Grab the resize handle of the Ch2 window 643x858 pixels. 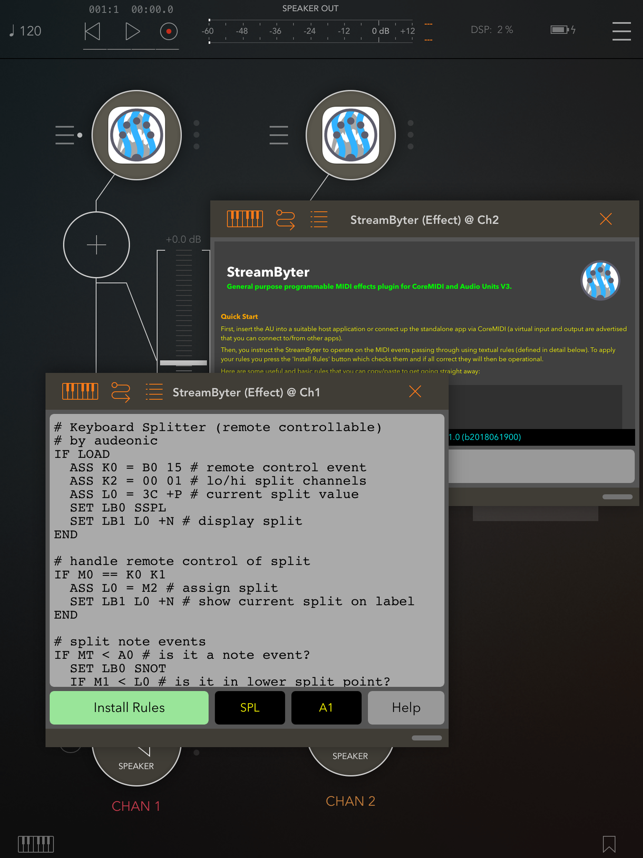(617, 497)
